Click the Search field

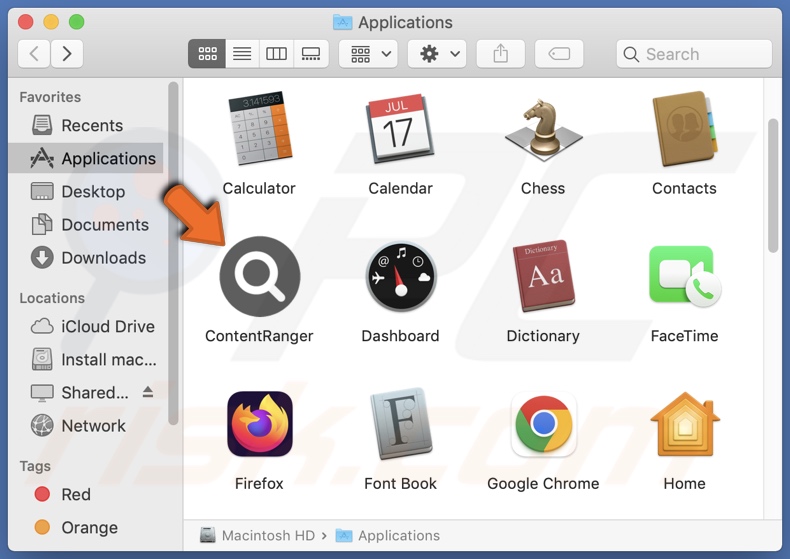(x=694, y=53)
